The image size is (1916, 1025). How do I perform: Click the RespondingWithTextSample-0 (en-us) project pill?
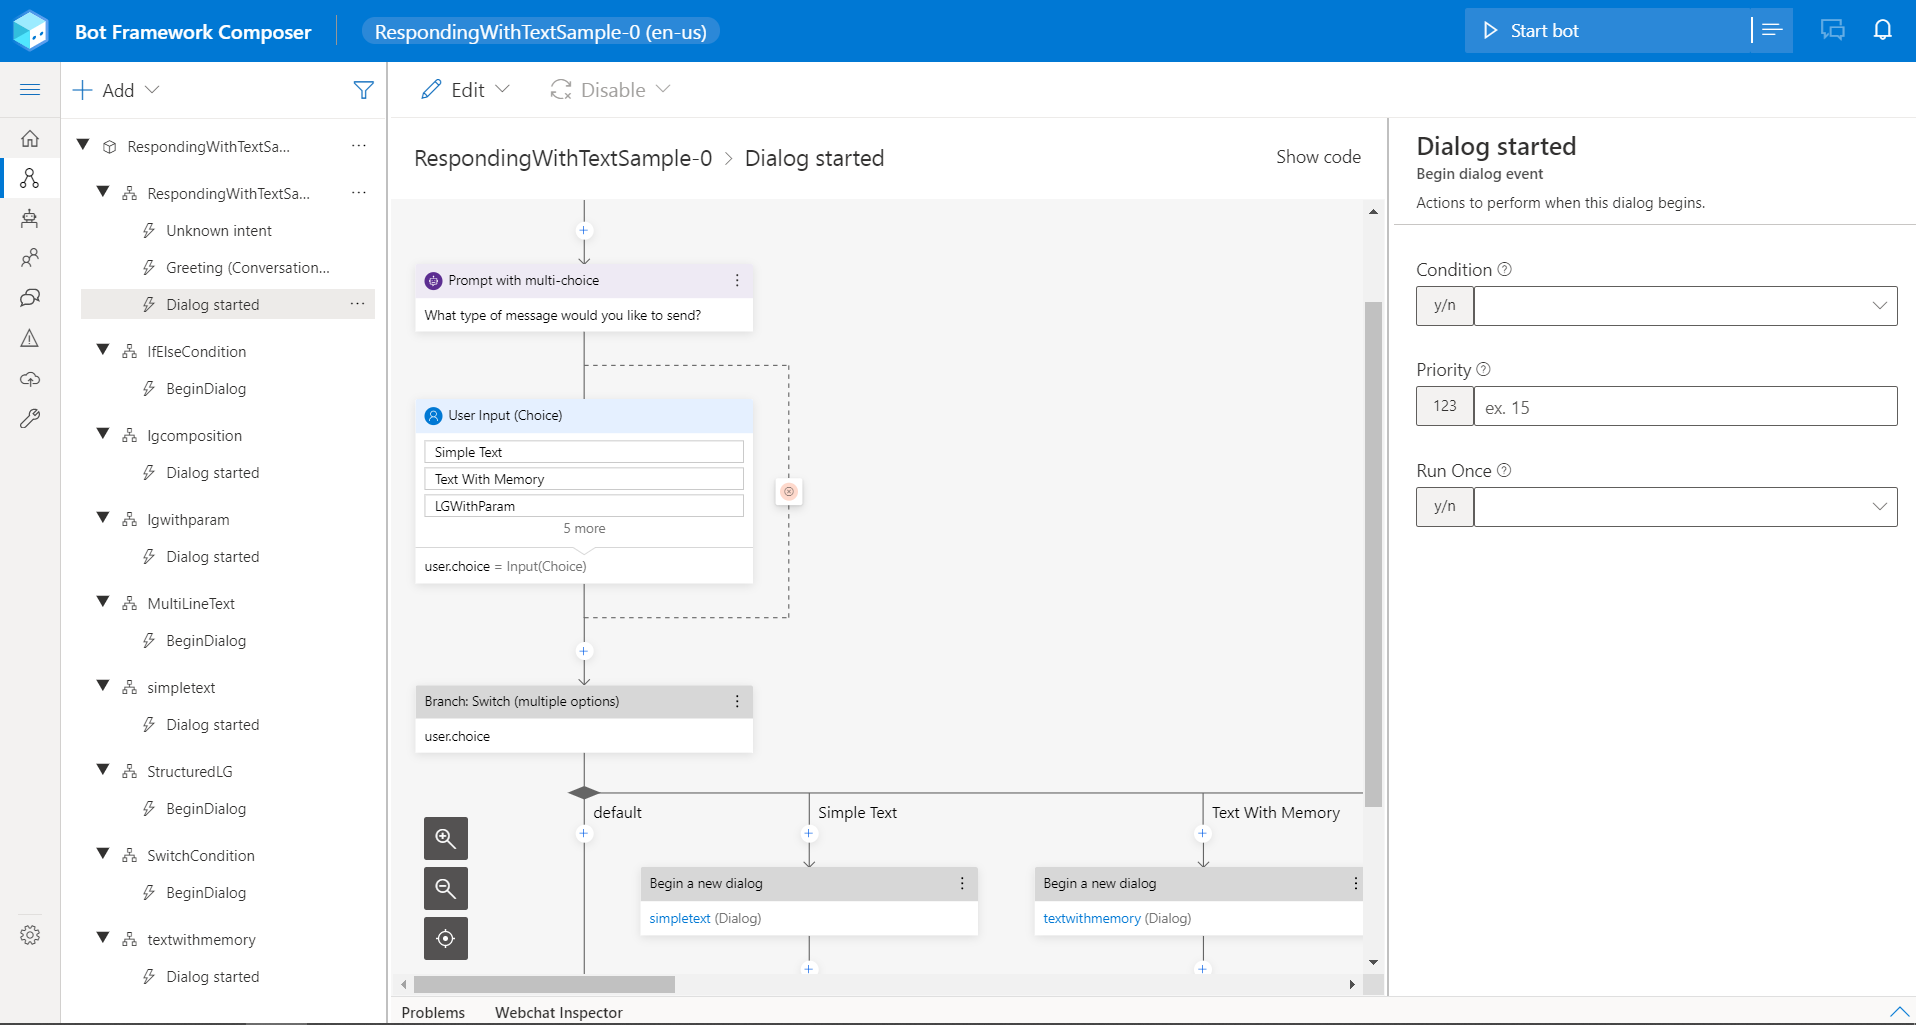click(x=540, y=32)
